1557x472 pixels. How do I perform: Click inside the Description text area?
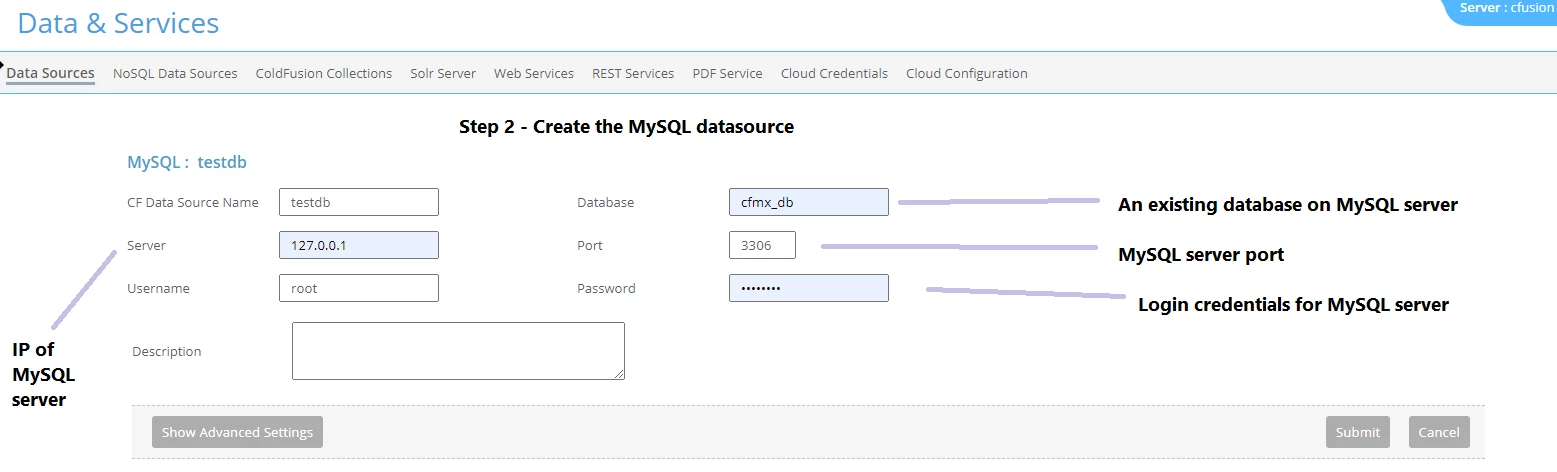point(458,351)
